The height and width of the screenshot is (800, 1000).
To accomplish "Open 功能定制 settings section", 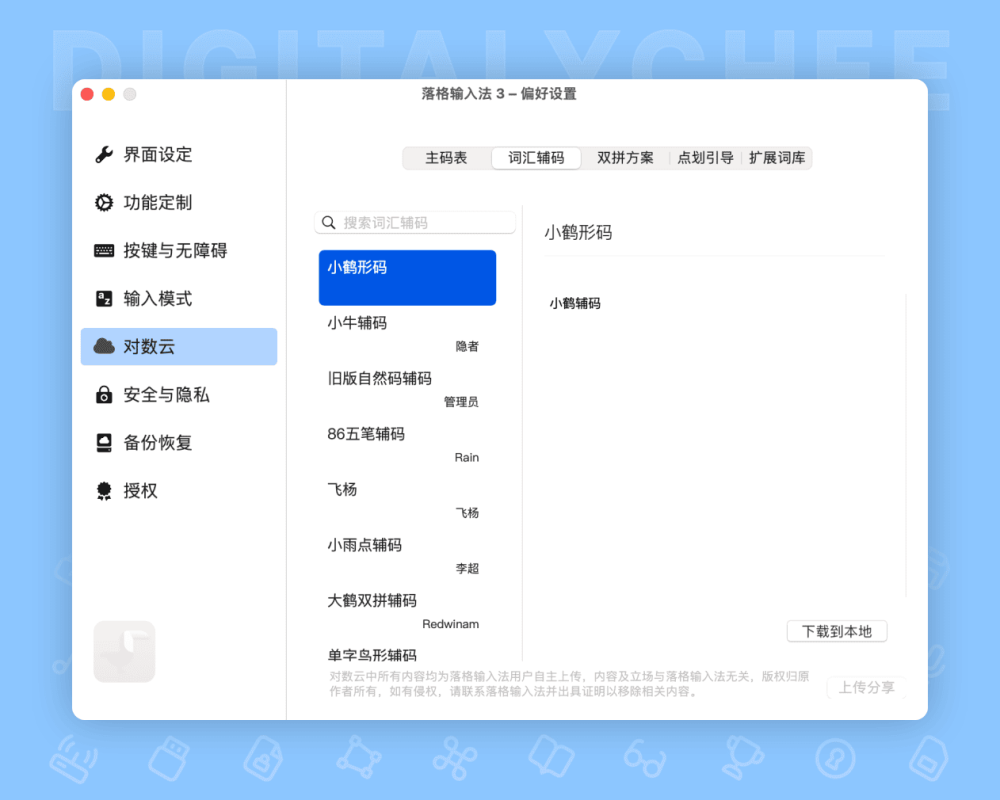I will pyautogui.click(x=179, y=202).
